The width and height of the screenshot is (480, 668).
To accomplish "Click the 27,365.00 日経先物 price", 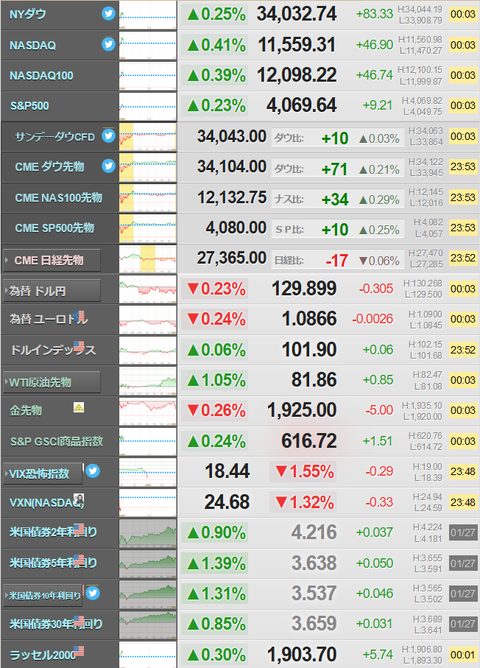I will (x=232, y=258).
